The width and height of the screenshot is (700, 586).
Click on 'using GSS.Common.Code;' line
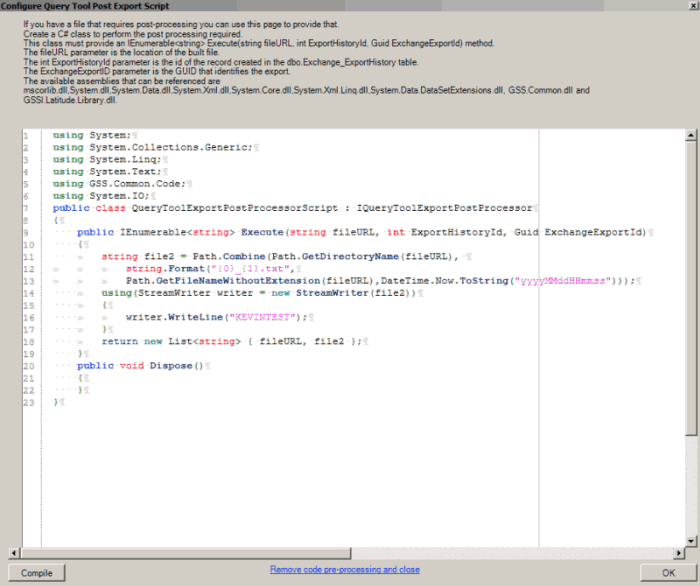119,184
